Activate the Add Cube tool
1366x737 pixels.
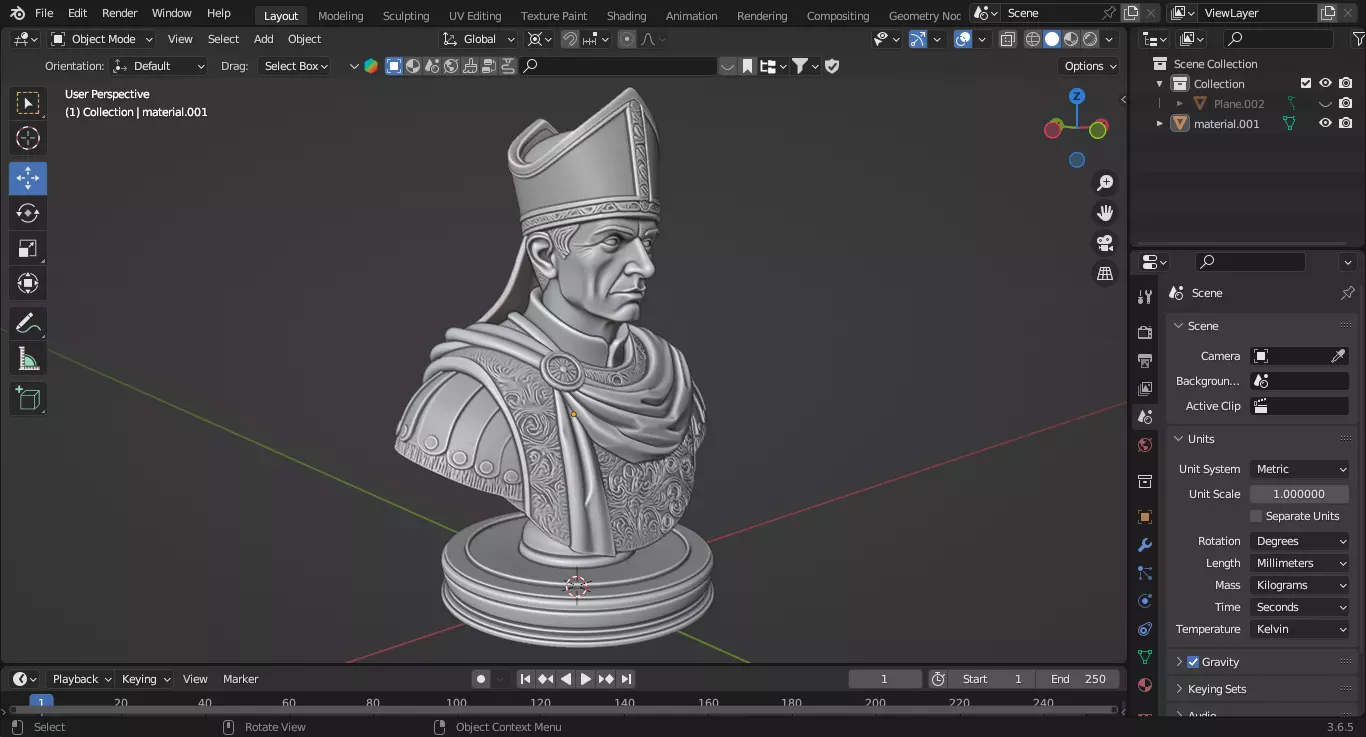coord(28,399)
